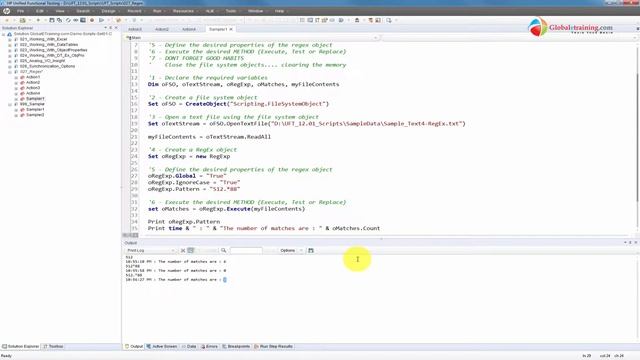Image resolution: width=640 pixels, height=360 pixels.
Task: Expand the 024_Working_With_DT test node
Action: click(10, 55)
